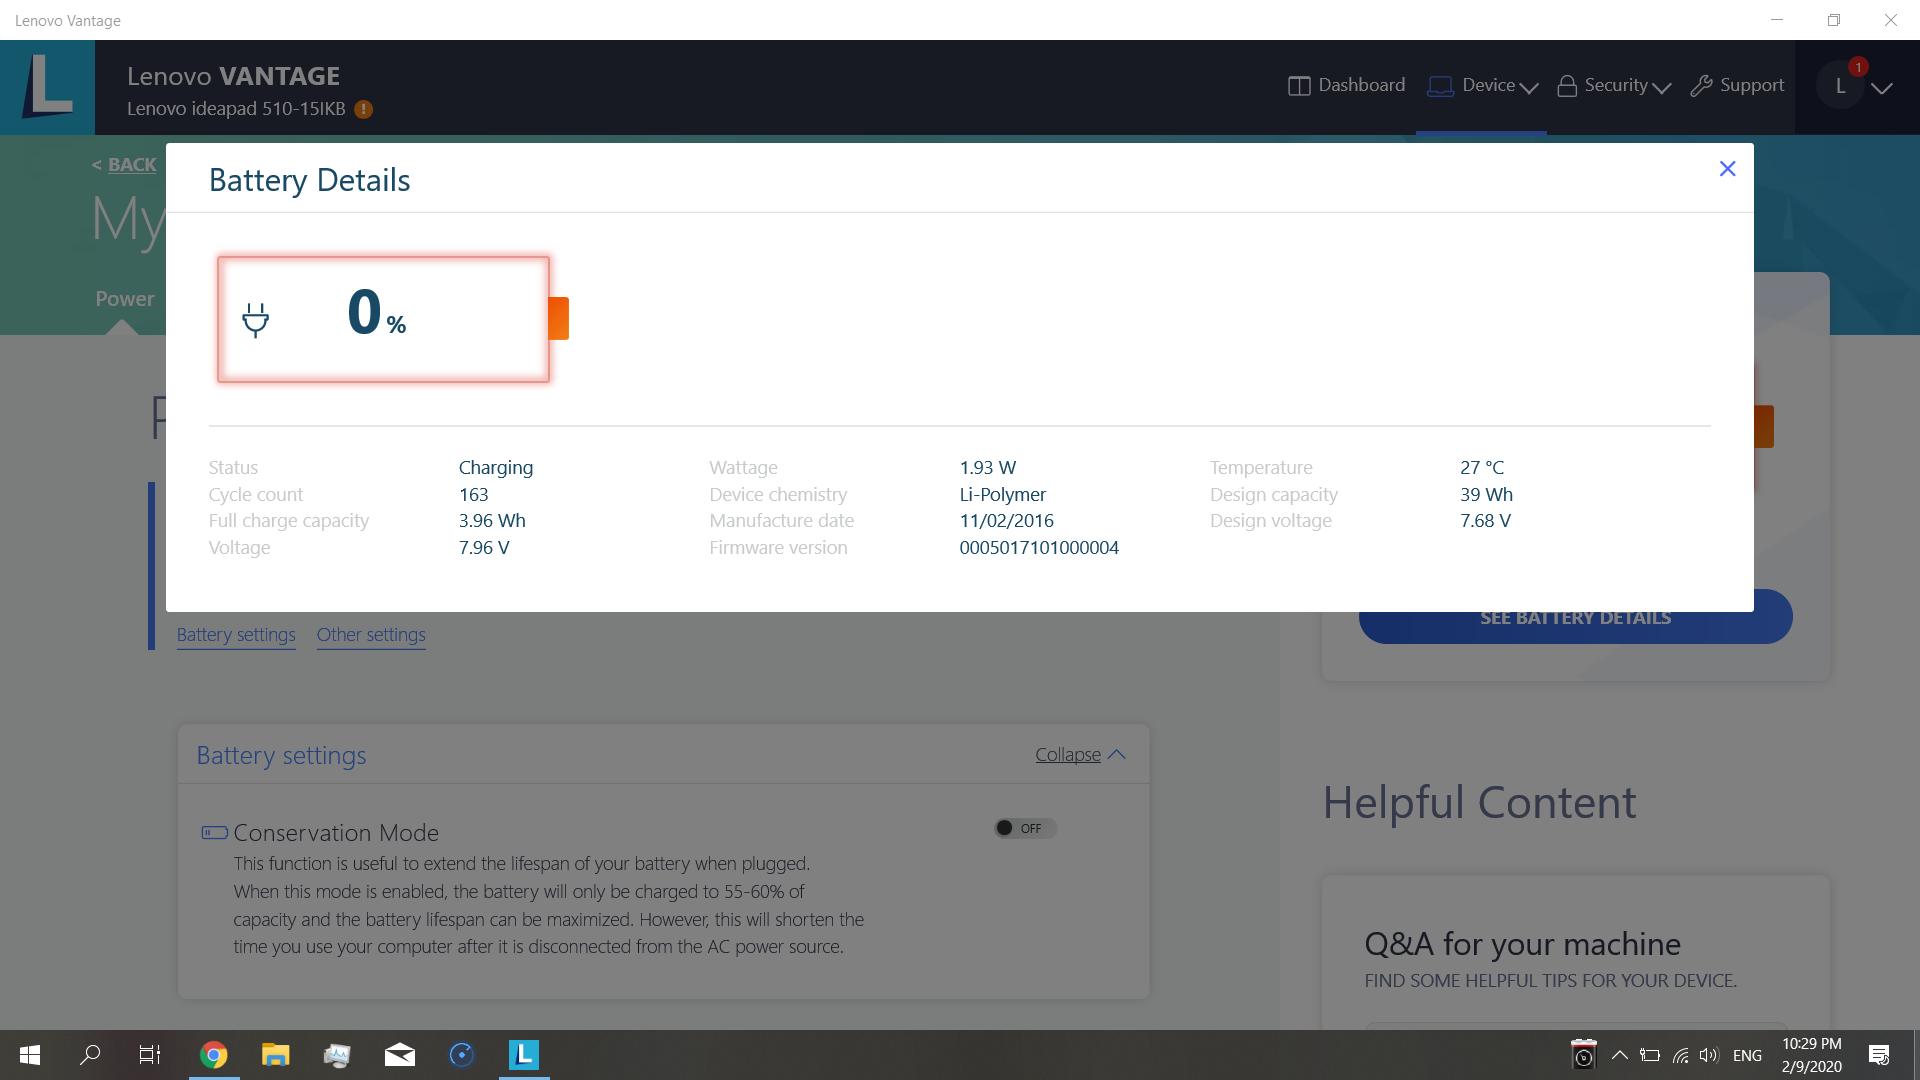This screenshot has height=1080, width=1920.
Task: Open taskbar search
Action: point(90,1055)
